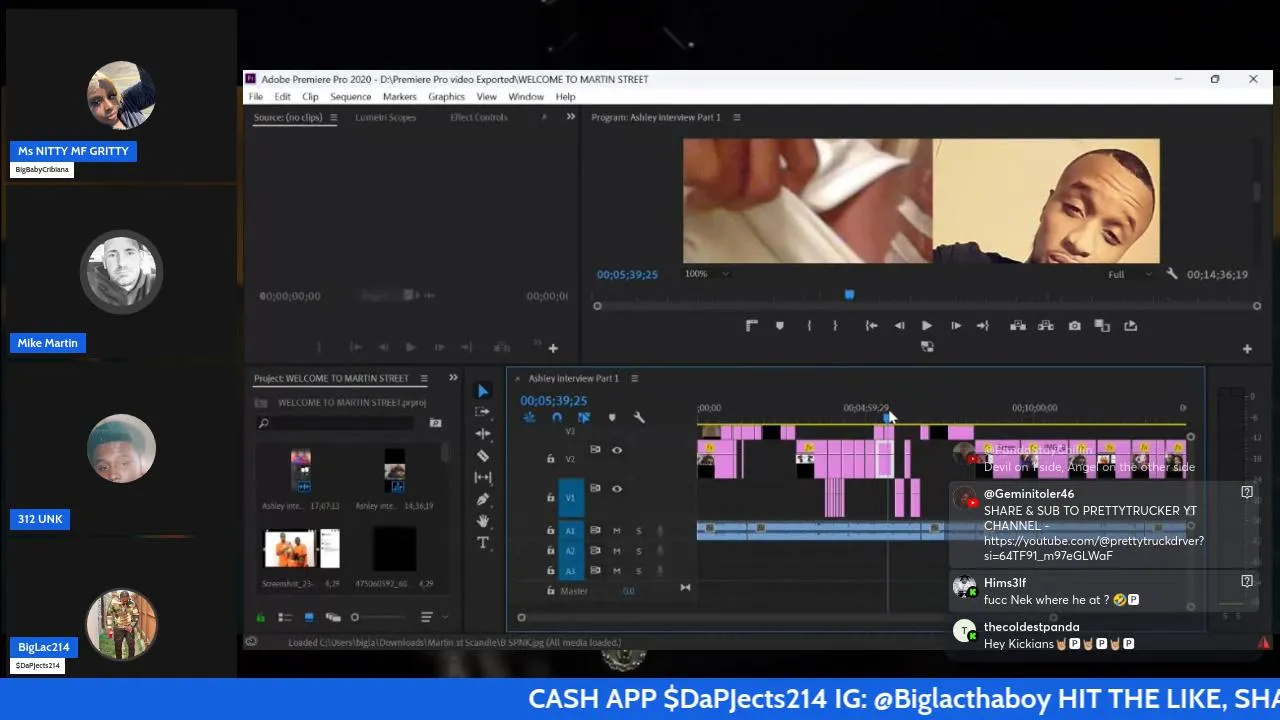Select the Hand tool

[x=483, y=521]
